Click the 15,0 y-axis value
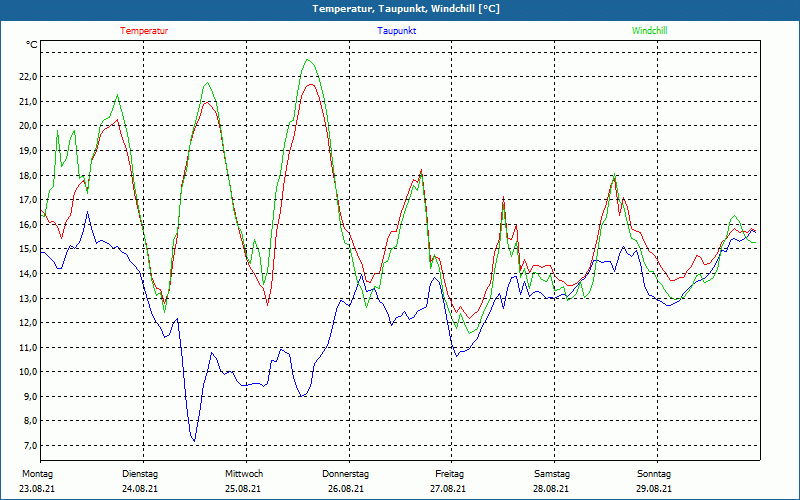 [x=29, y=248]
